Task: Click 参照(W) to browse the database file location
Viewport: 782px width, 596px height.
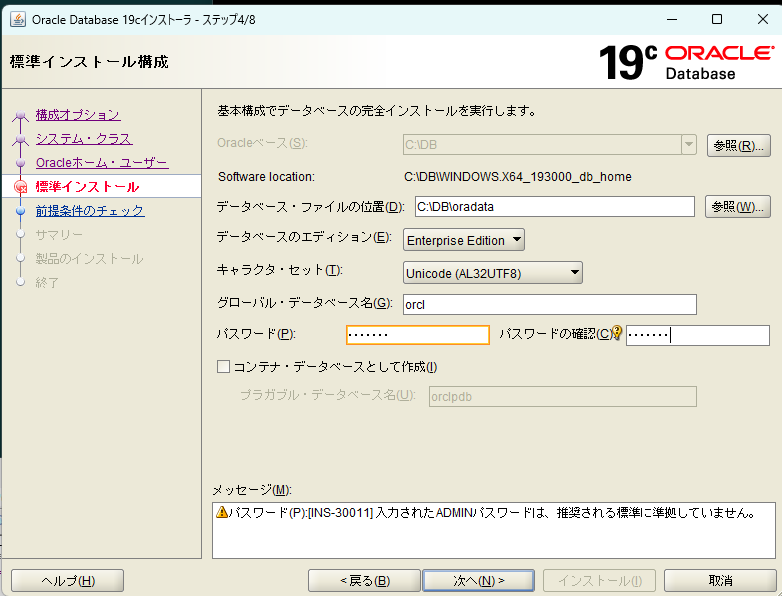Action: tap(738, 207)
